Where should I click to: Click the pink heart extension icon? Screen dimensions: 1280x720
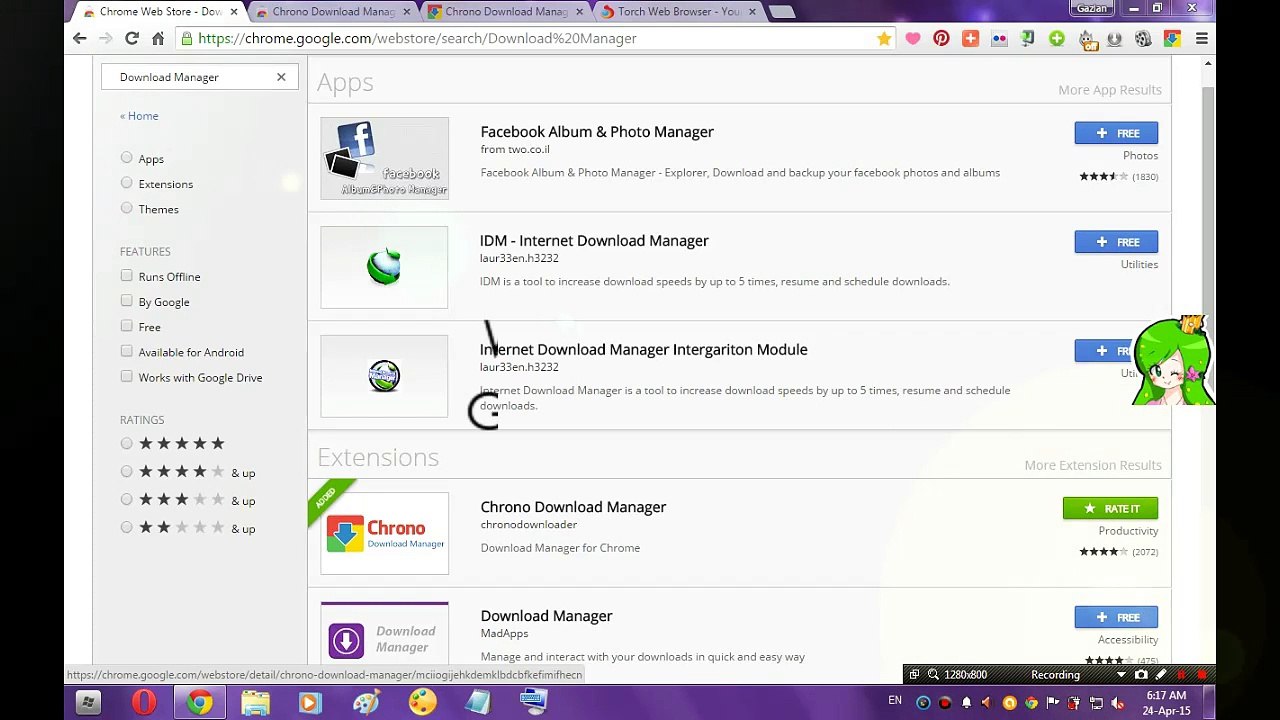913,38
